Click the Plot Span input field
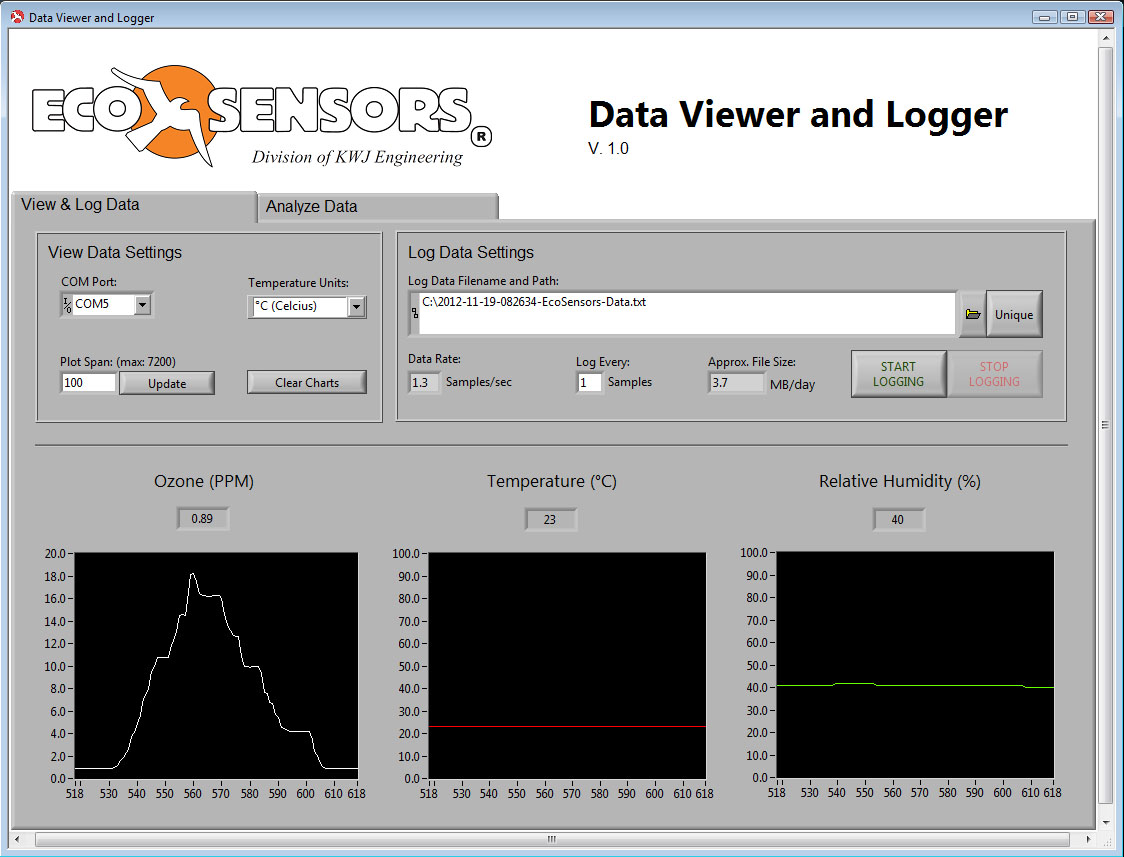This screenshot has height=857, width=1124. [89, 383]
